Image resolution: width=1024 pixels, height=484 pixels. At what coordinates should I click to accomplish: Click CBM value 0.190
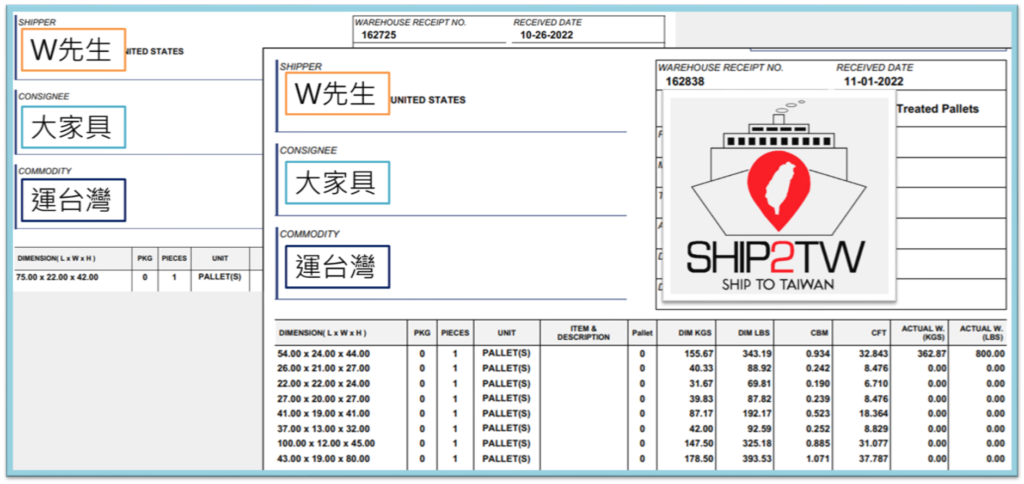(x=818, y=383)
